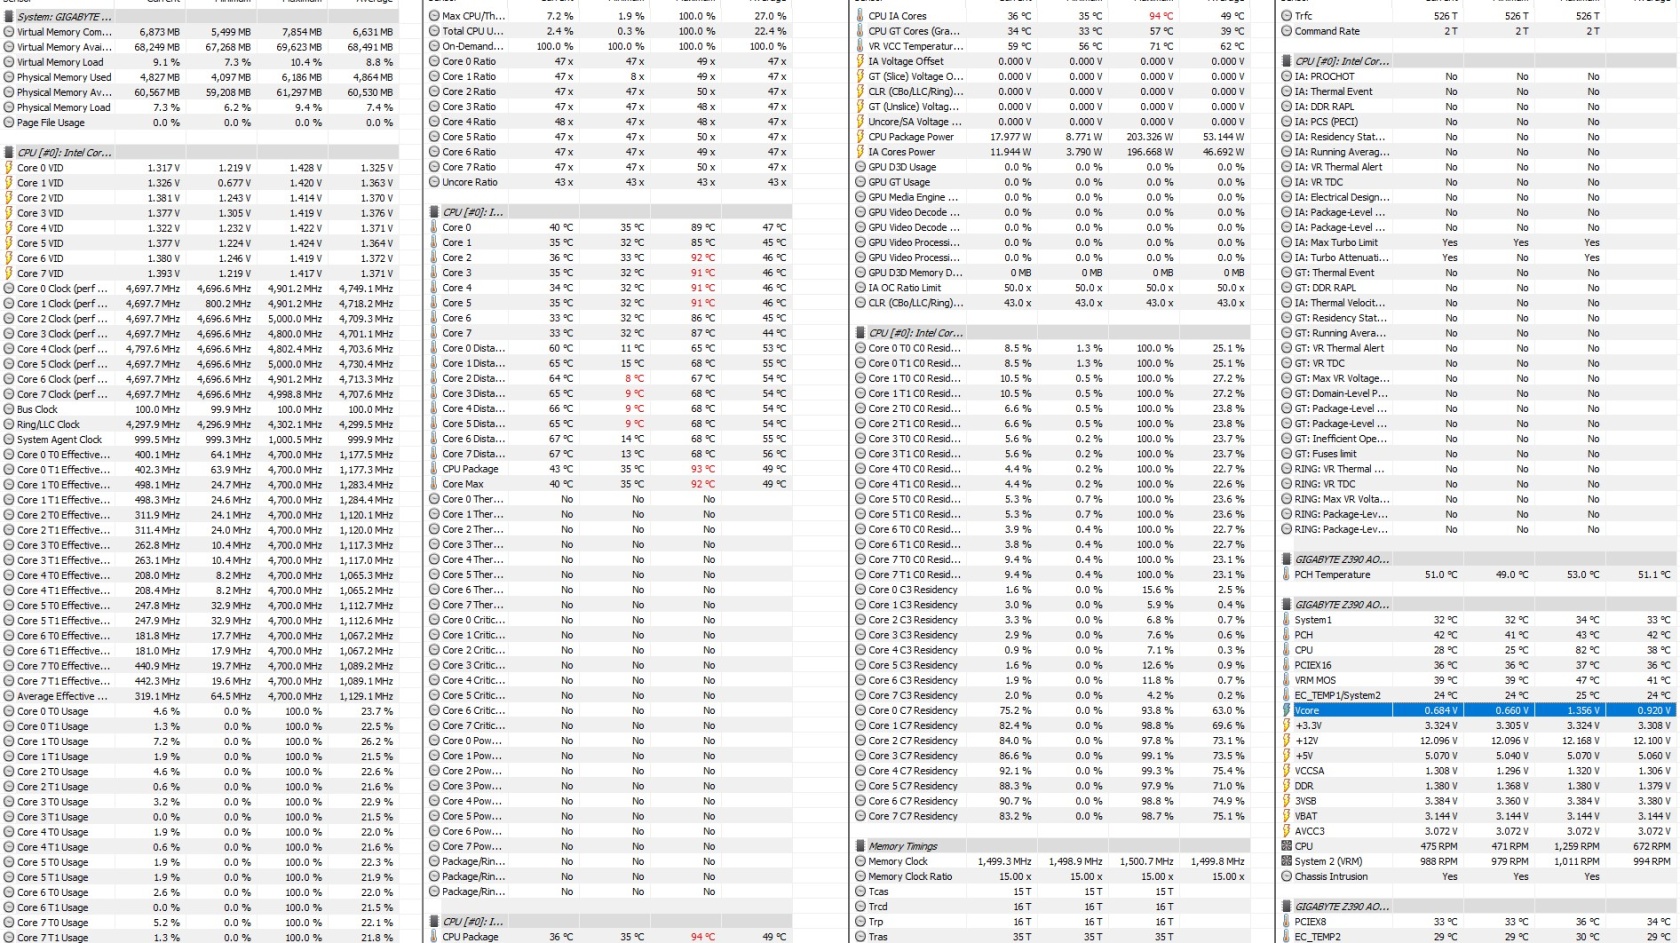Click the icon next to IA: PROCHOT

pyautogui.click(x=1286, y=77)
